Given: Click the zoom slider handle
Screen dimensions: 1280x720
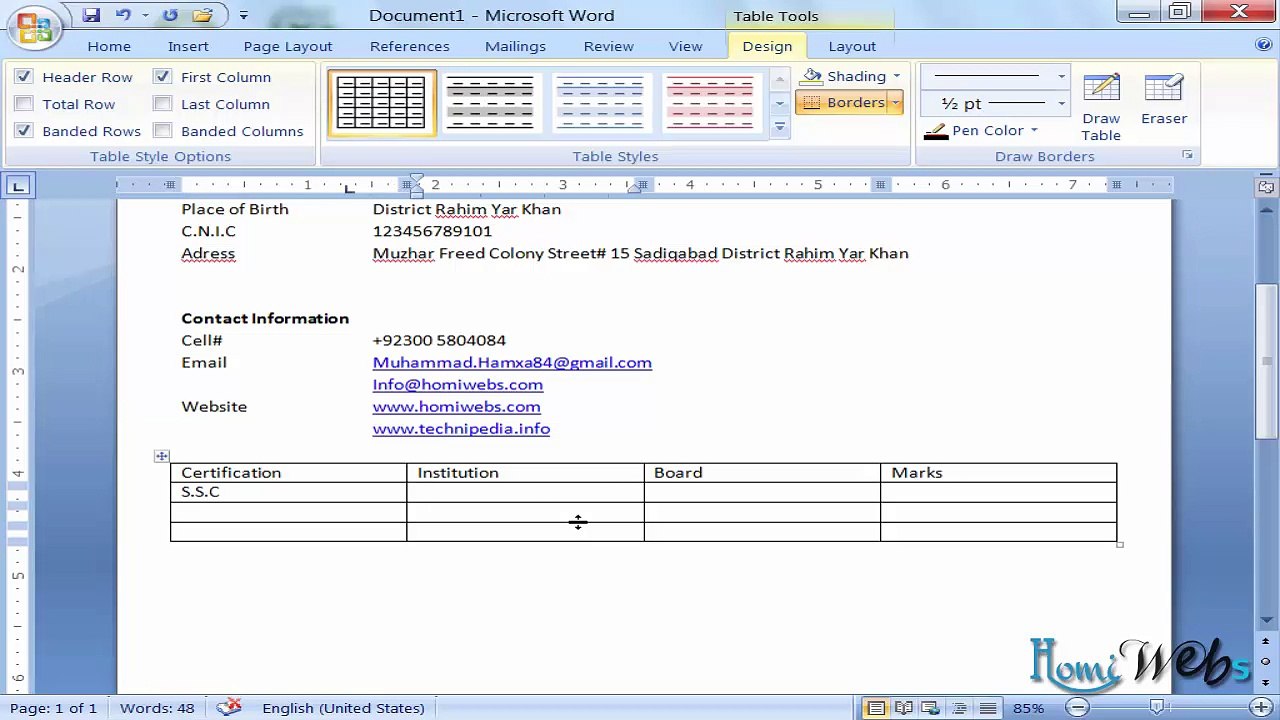Looking at the screenshot, I should (1157, 708).
